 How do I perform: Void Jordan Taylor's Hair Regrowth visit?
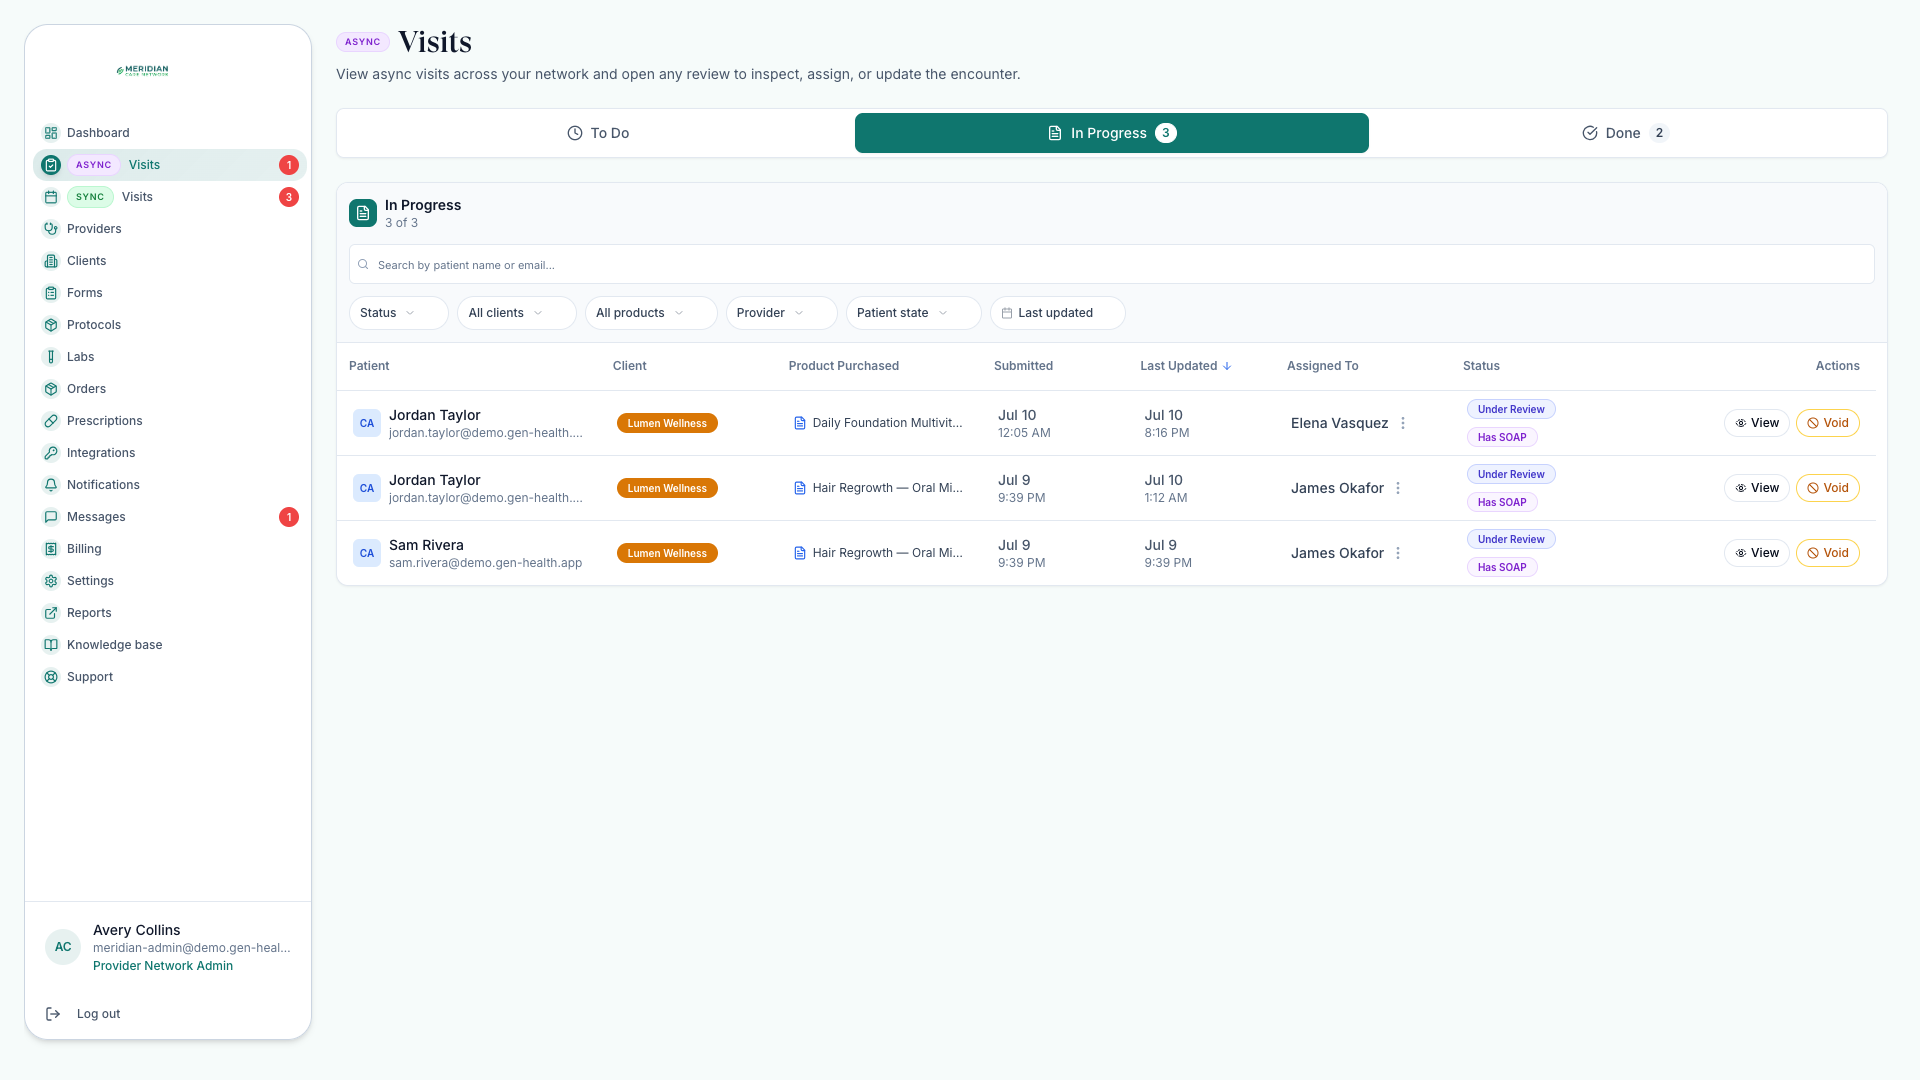(1827, 488)
